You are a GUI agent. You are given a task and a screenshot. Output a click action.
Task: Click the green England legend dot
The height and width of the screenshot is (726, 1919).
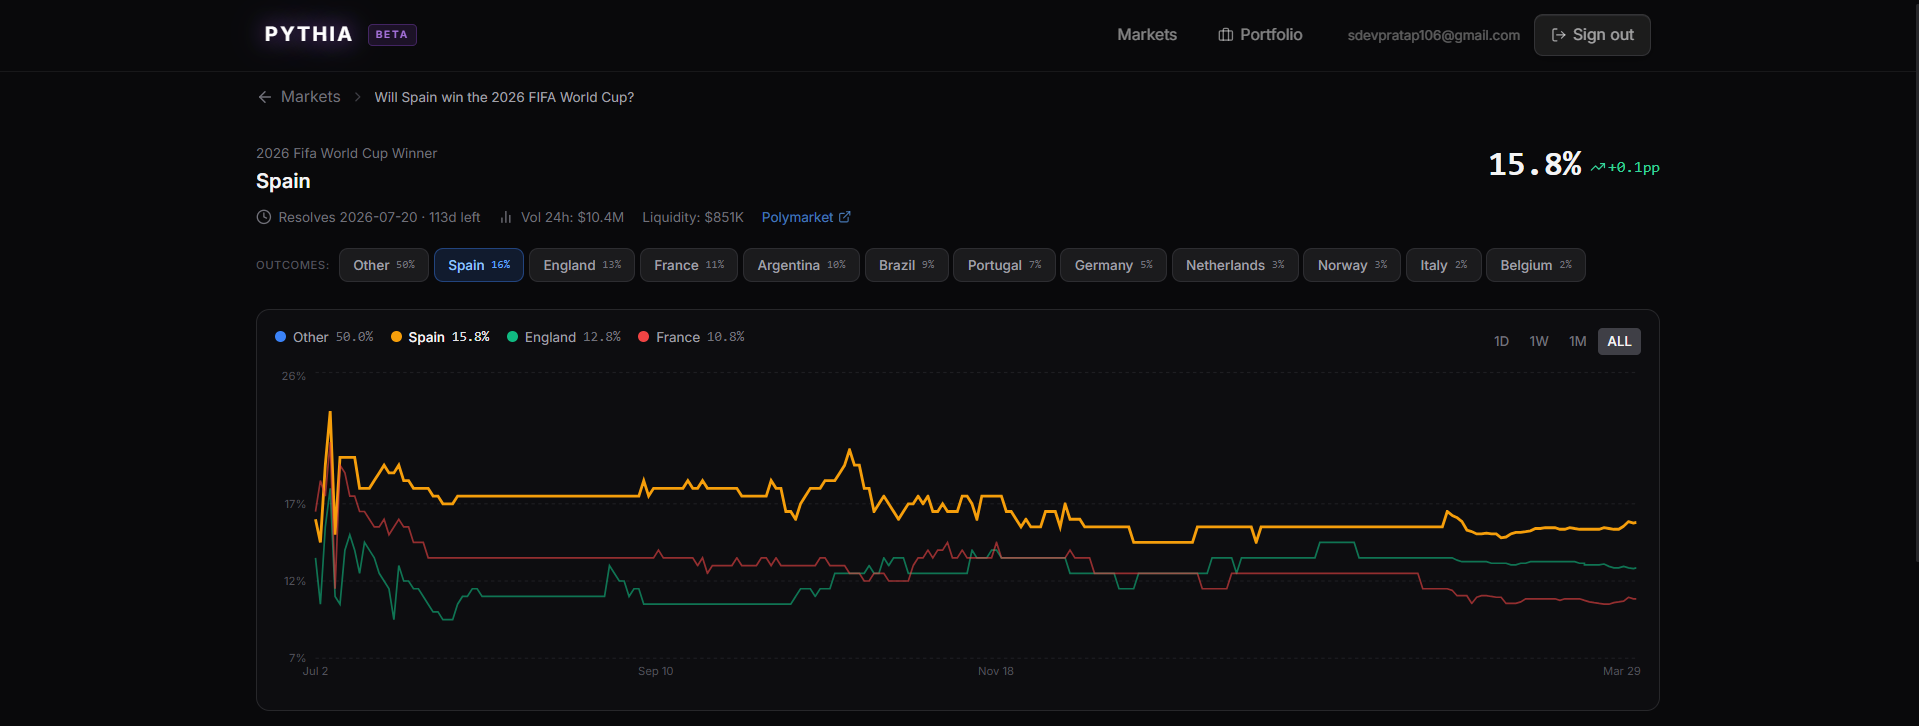[513, 337]
